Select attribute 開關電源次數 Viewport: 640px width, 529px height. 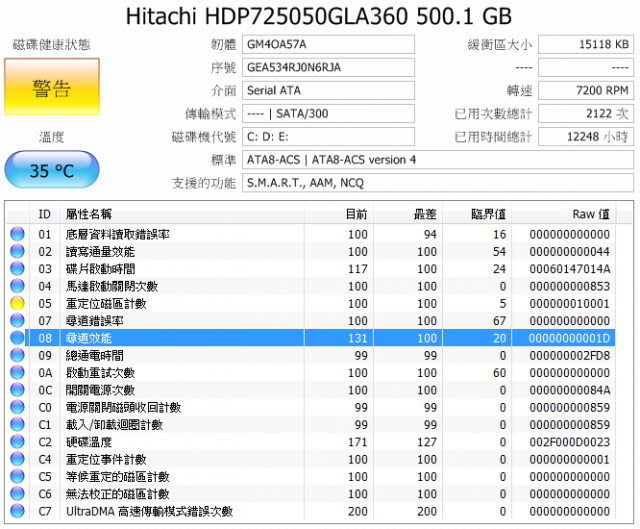coord(100,390)
